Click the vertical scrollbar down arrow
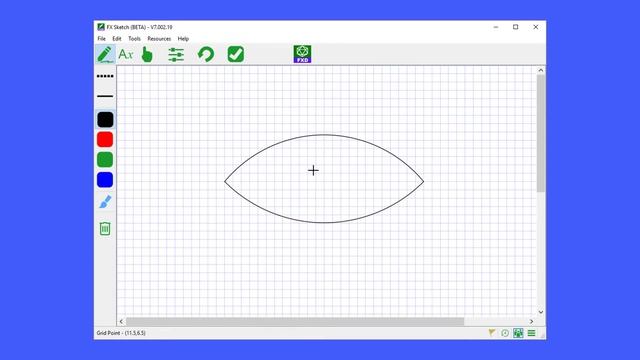This screenshot has width=640, height=360. [x=541, y=312]
